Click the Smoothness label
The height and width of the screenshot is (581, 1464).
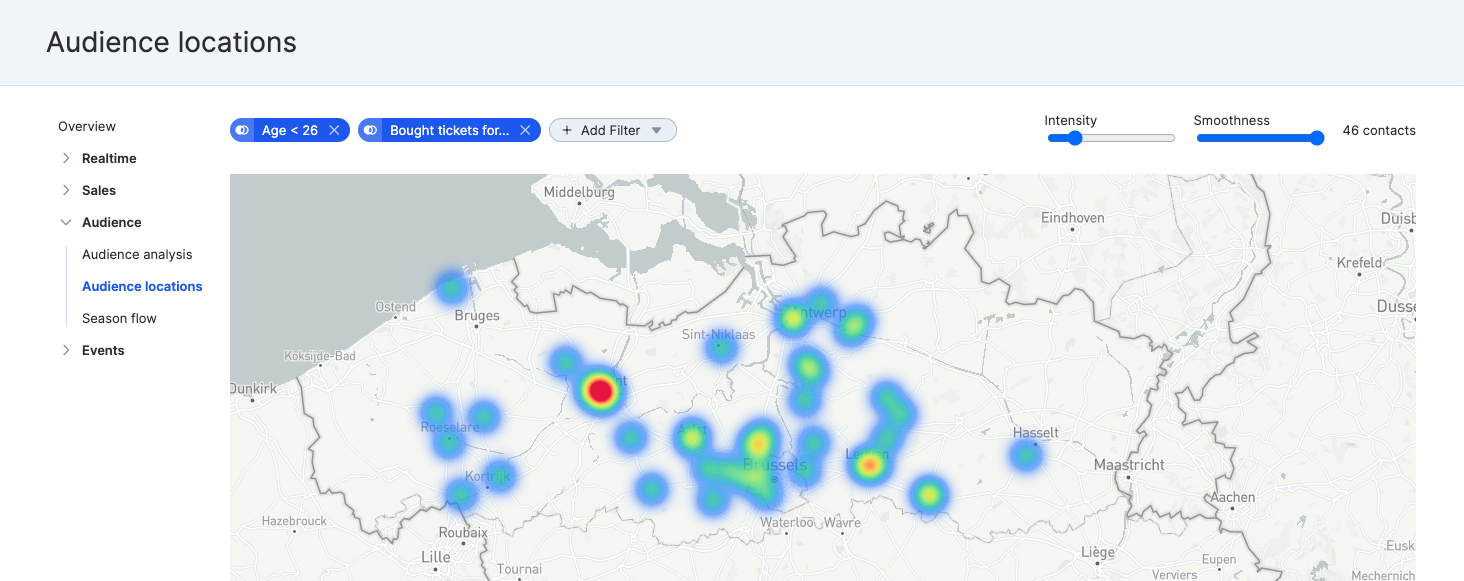[1231, 120]
